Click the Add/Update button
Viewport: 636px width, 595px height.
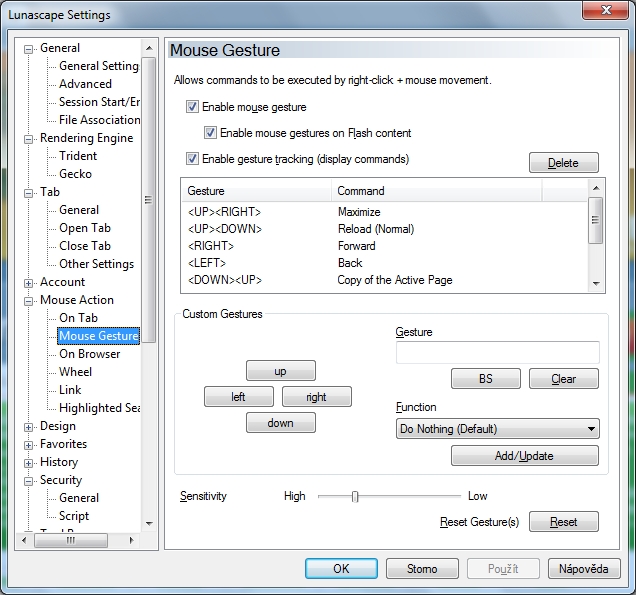tap(524, 455)
